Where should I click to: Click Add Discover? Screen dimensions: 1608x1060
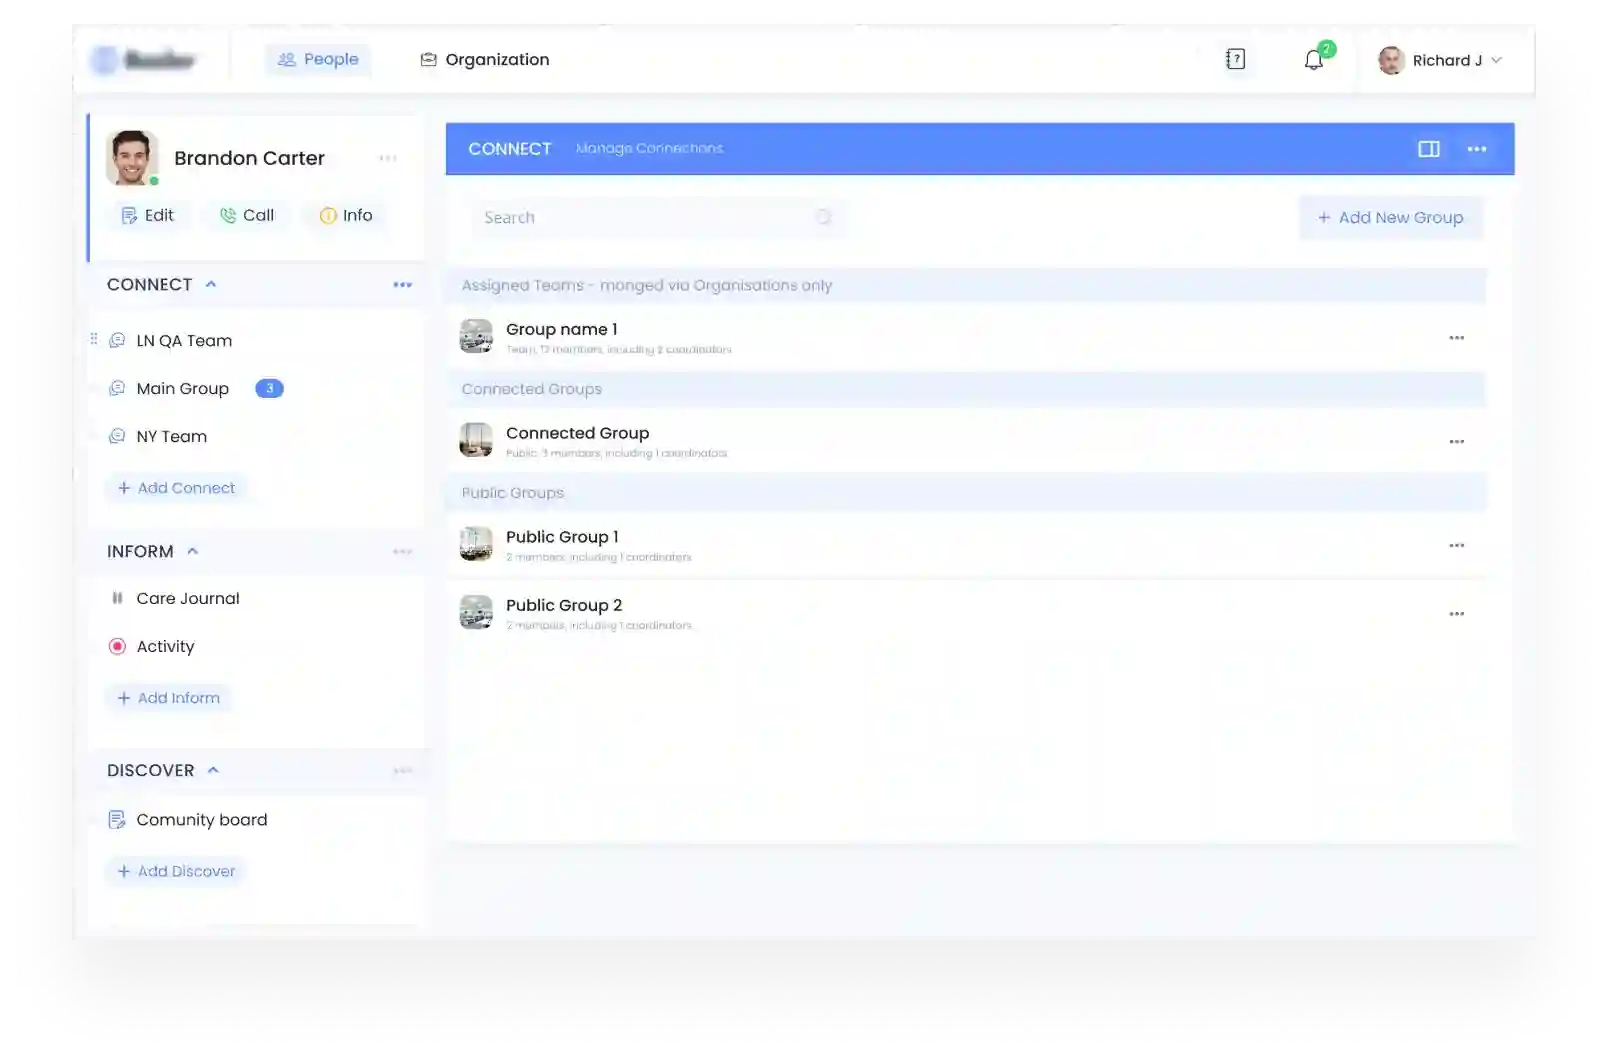[x=176, y=871]
